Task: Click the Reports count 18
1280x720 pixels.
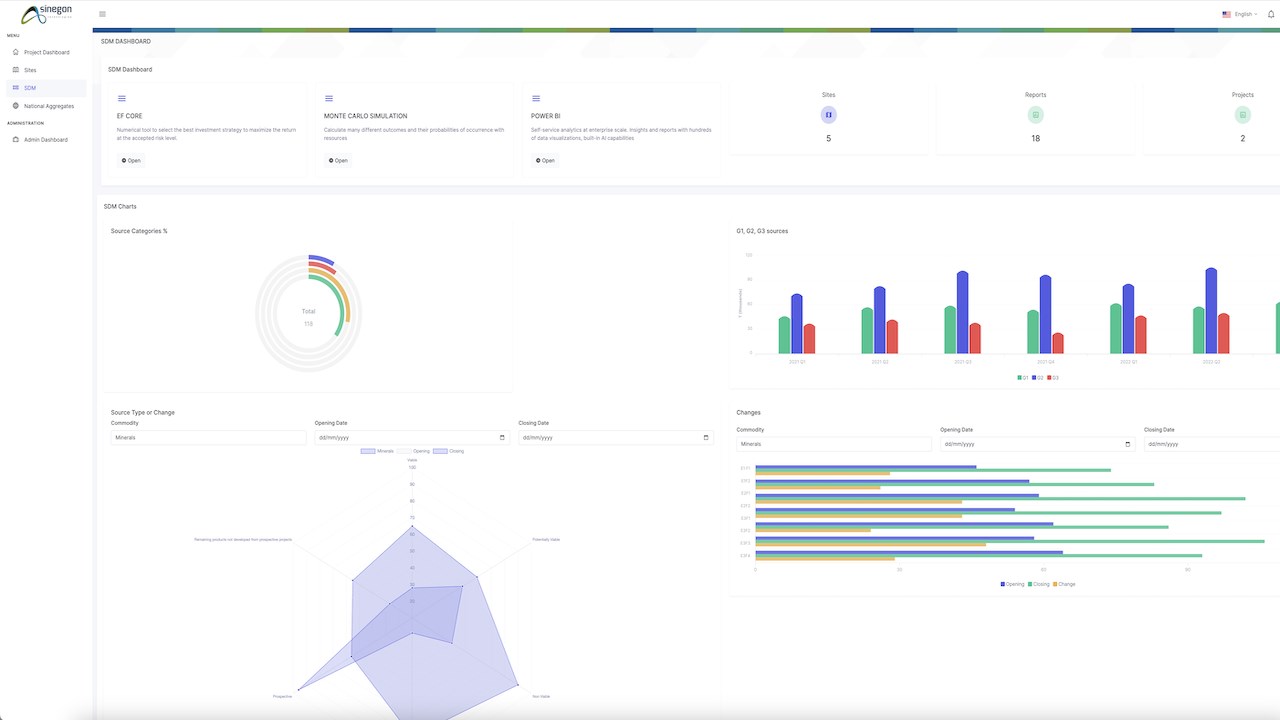Action: point(1035,138)
